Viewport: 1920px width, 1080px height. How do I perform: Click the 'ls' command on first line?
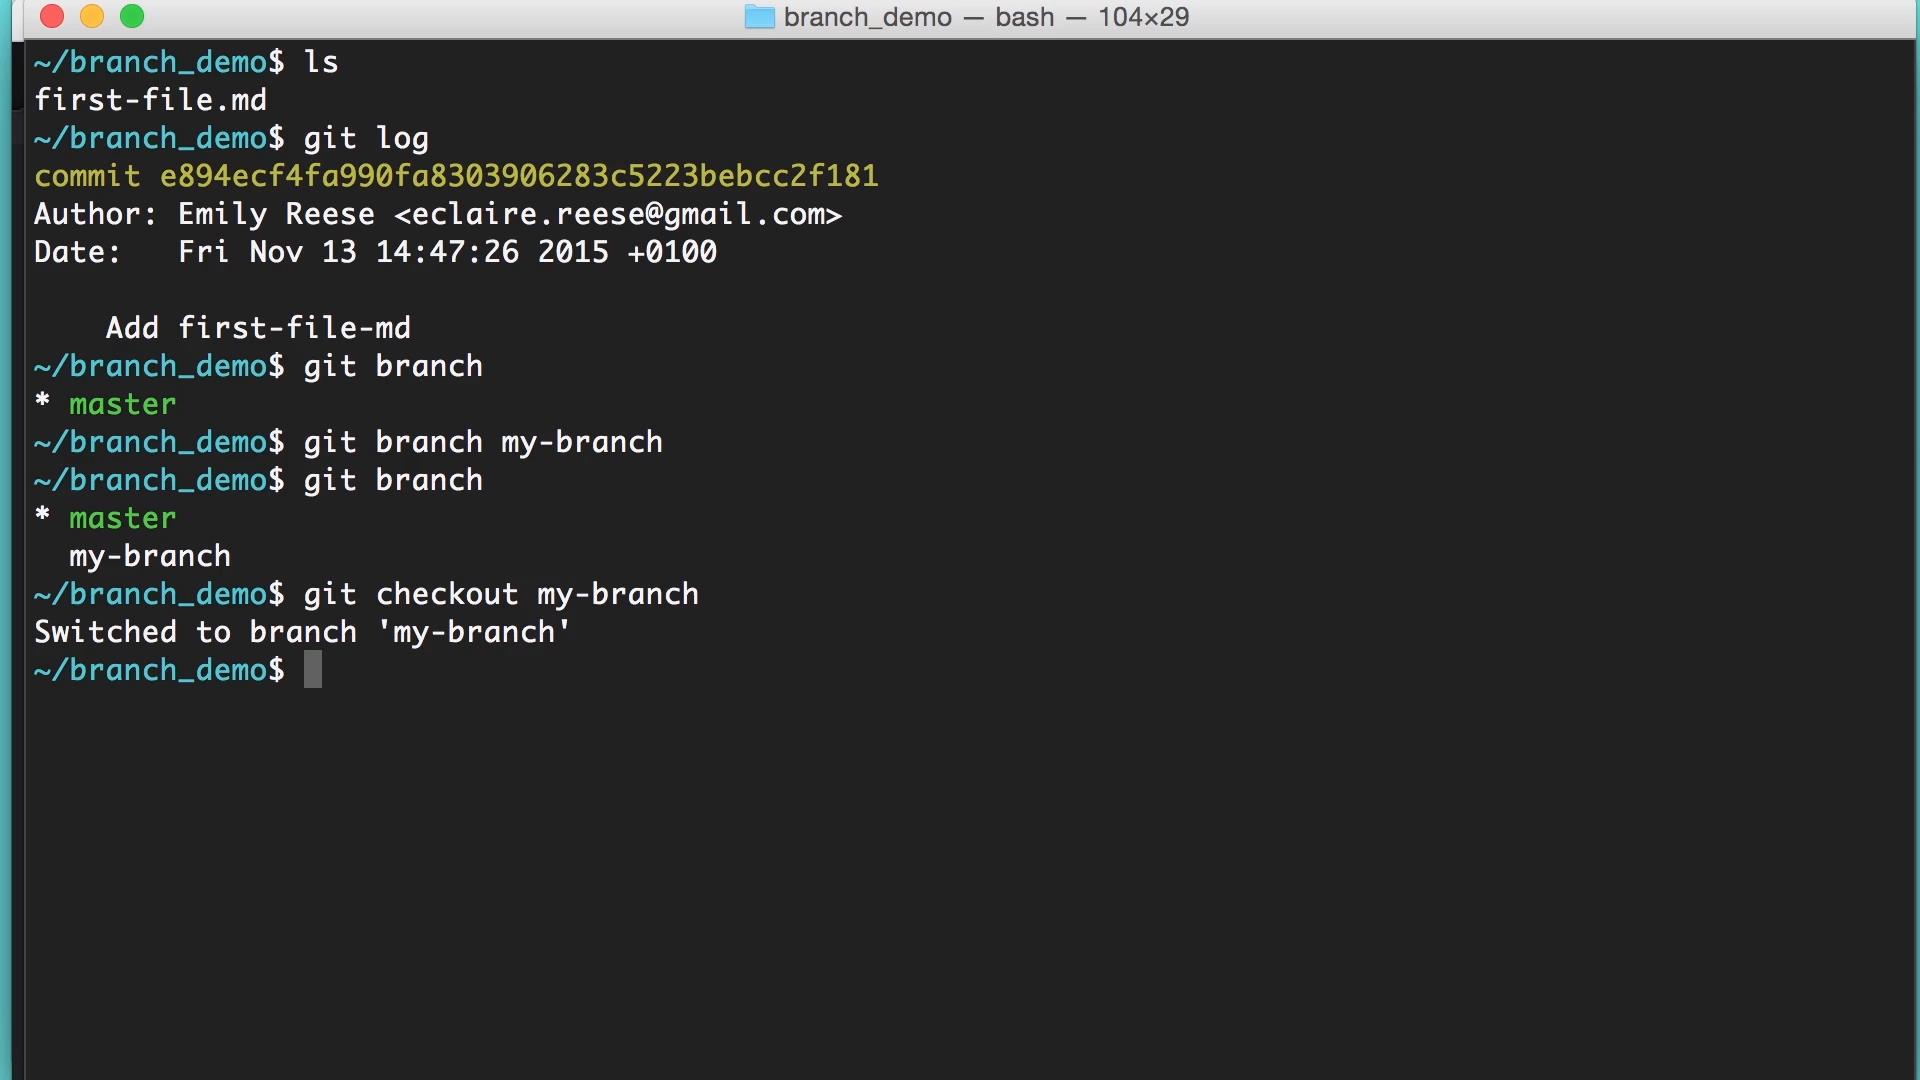coord(321,62)
